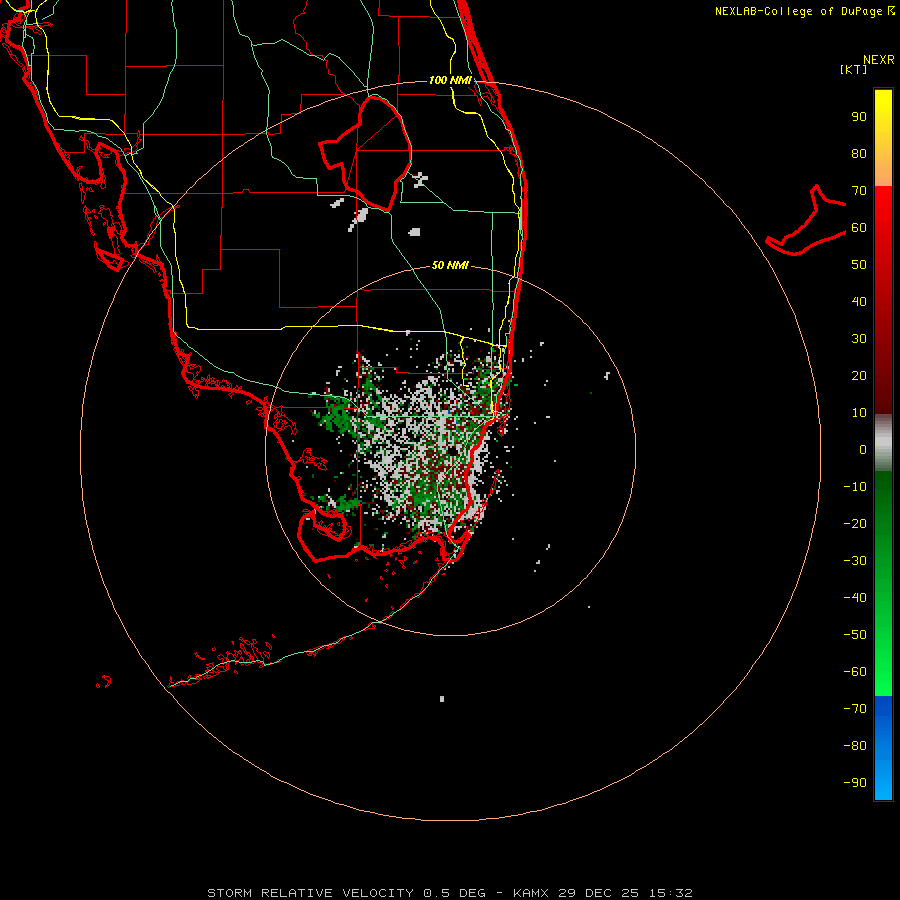The height and width of the screenshot is (900, 900).
Task: Click the 80 value on the velocity scale
Action: click(859, 153)
